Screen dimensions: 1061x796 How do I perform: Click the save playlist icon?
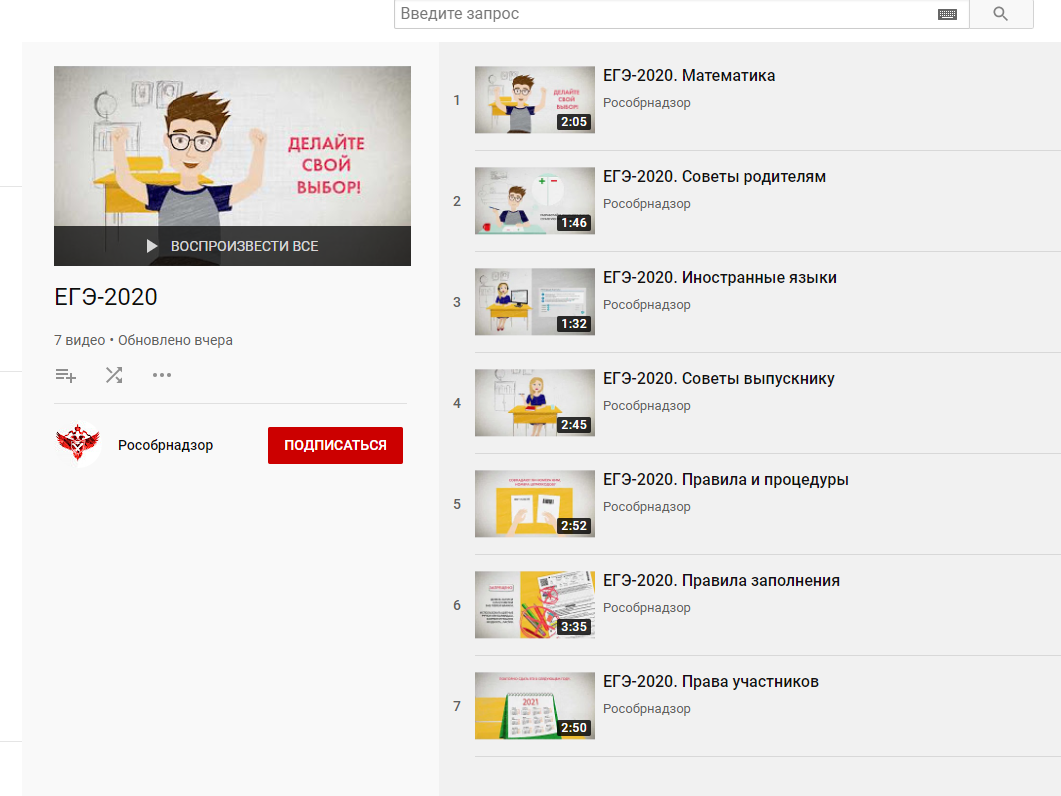click(66, 376)
